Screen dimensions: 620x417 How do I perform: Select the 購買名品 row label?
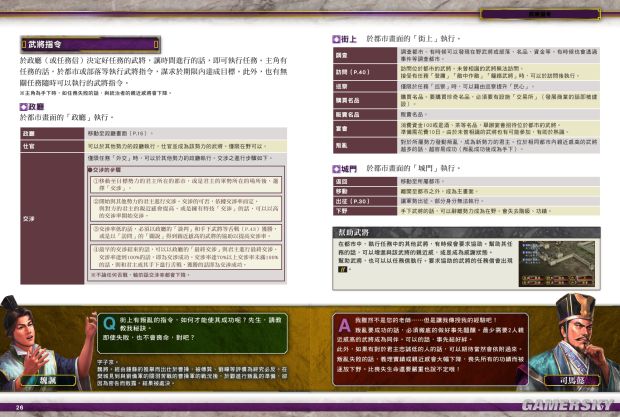point(365,100)
